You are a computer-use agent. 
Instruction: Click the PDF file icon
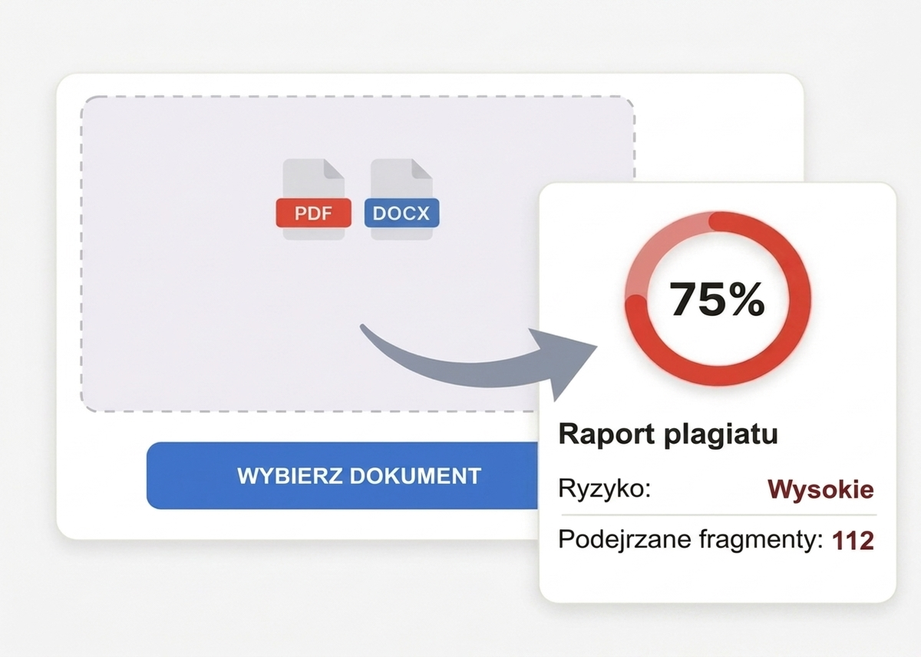(x=314, y=199)
